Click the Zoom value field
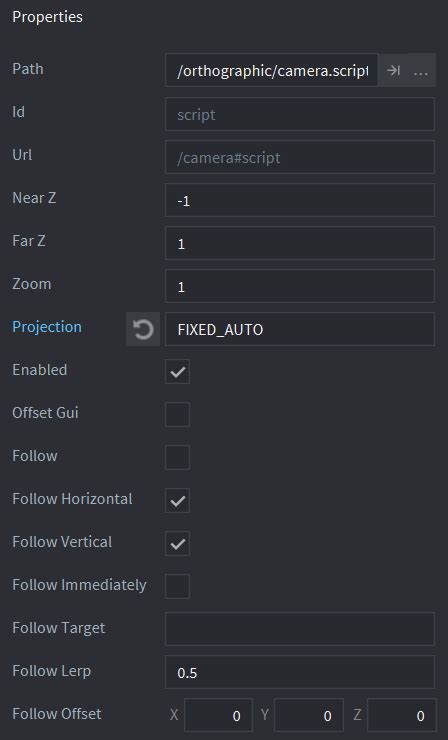Screen dimensions: 448x740 click(300, 286)
